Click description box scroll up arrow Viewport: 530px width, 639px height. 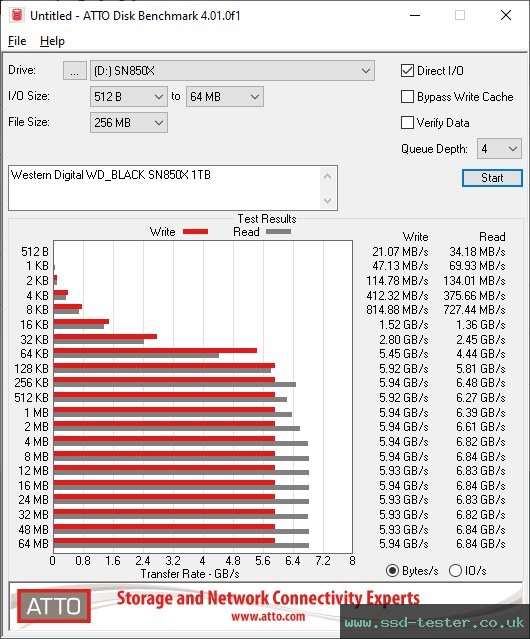click(328, 176)
